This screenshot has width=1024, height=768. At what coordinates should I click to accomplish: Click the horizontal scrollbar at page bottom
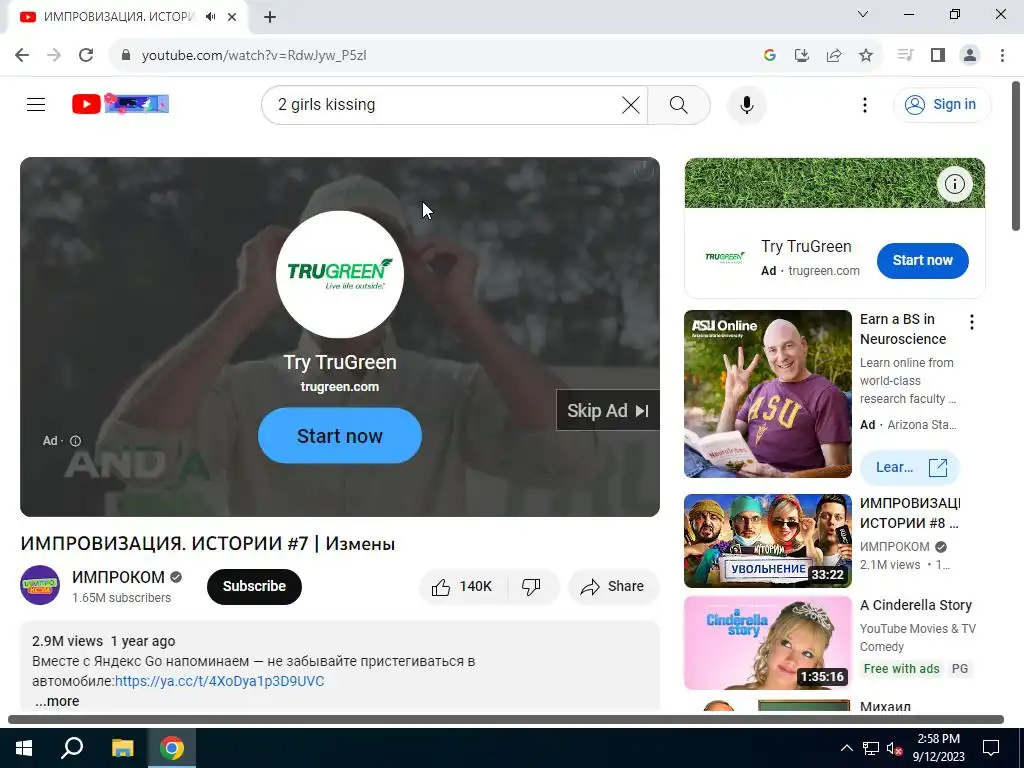click(505, 720)
